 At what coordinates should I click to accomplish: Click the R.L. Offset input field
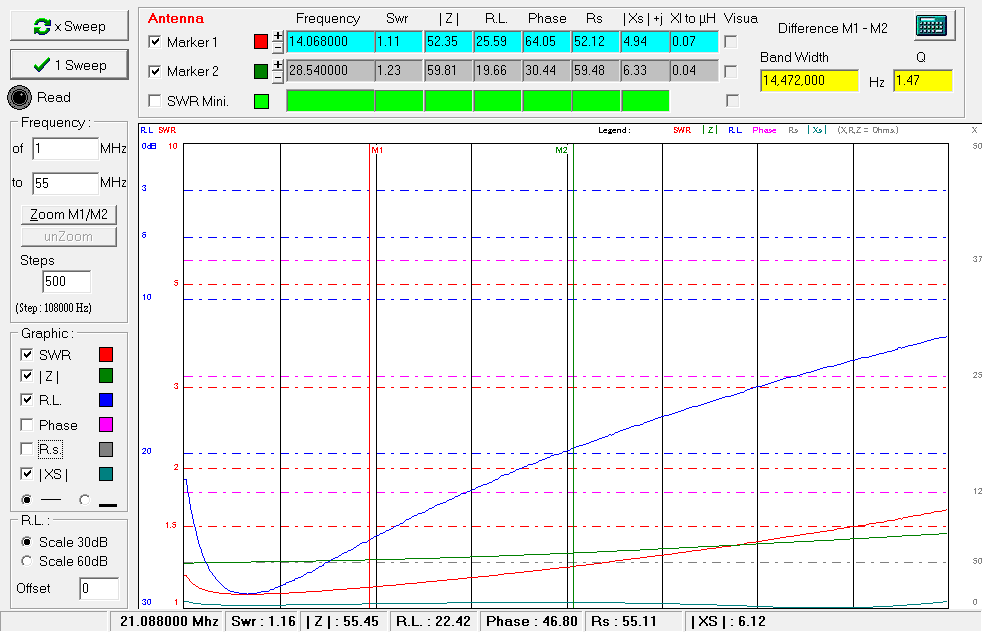click(99, 589)
